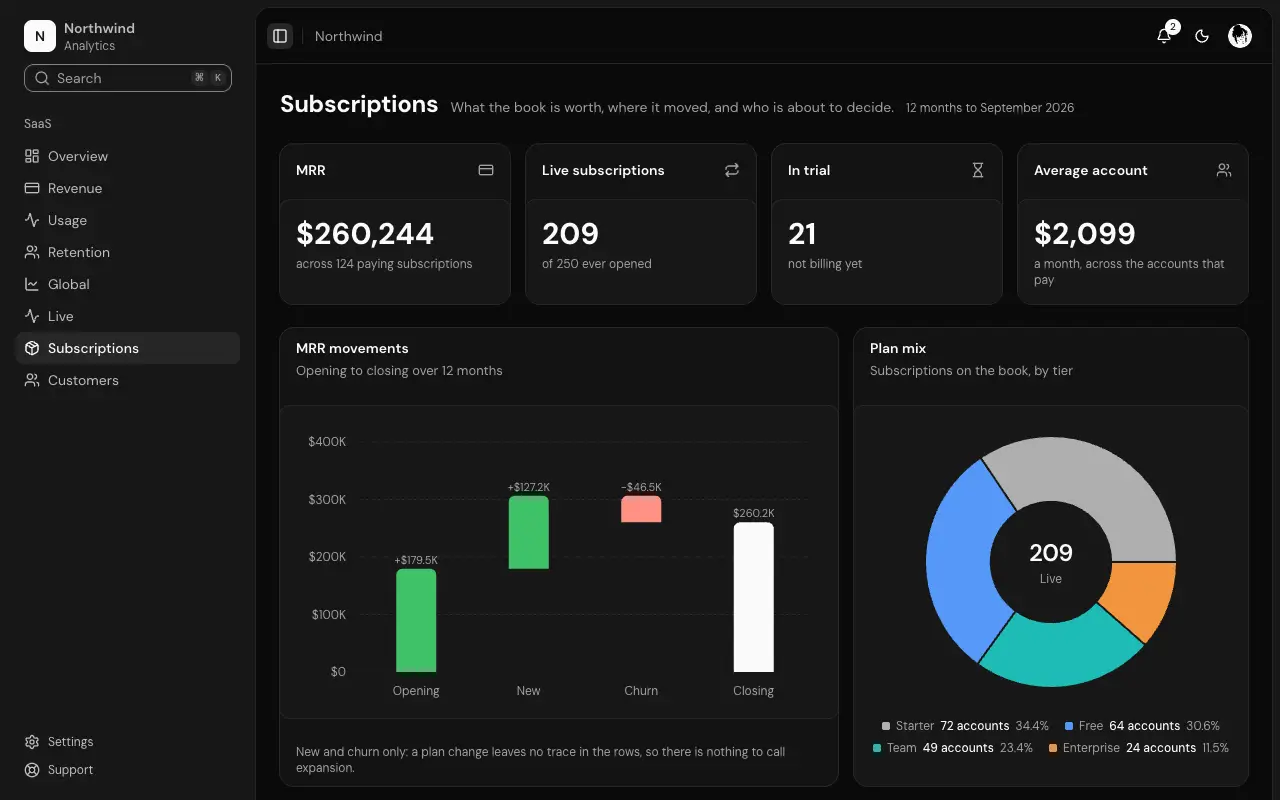Click the Global chart icon
The width and height of the screenshot is (1280, 800).
tap(32, 284)
